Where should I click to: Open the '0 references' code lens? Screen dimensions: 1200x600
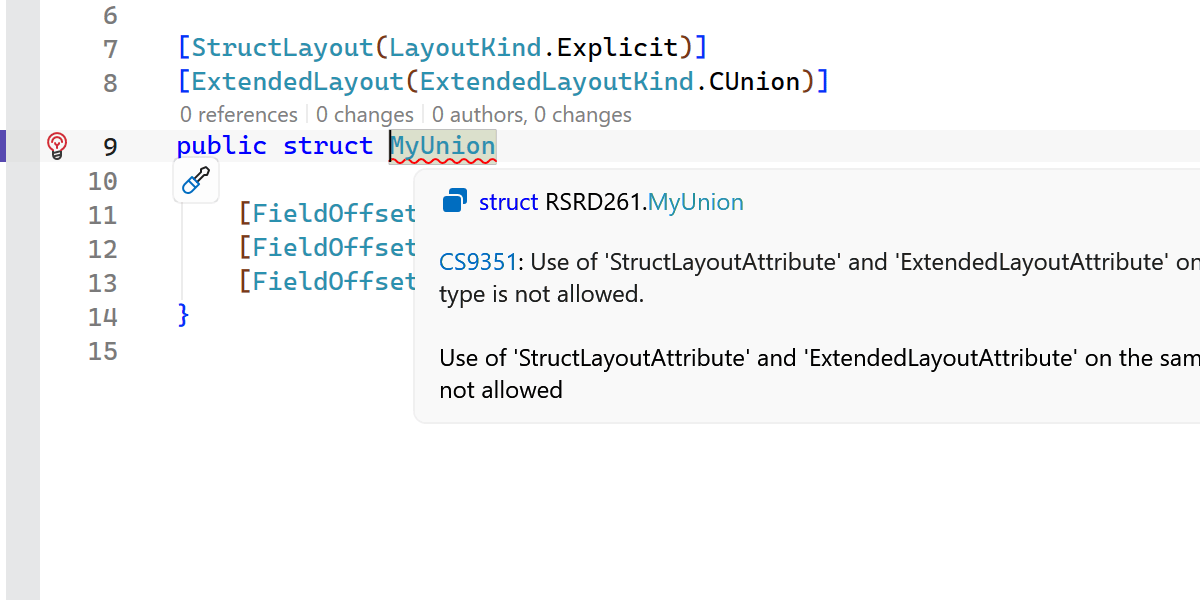click(239, 114)
